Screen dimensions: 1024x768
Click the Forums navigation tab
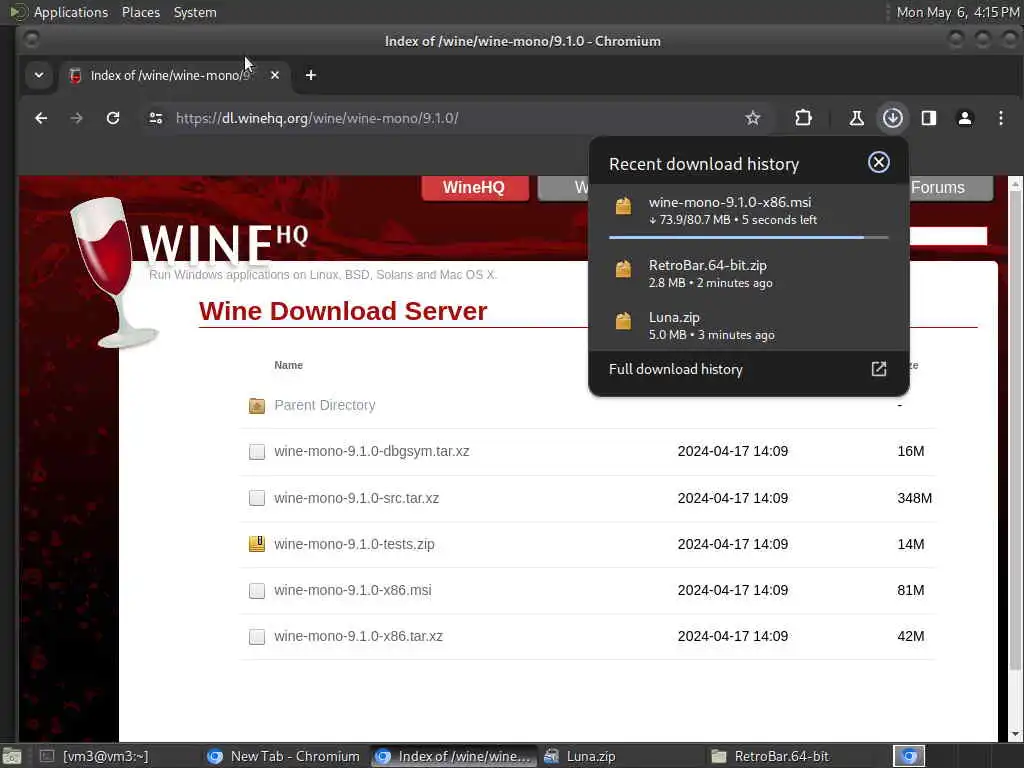tap(950, 187)
